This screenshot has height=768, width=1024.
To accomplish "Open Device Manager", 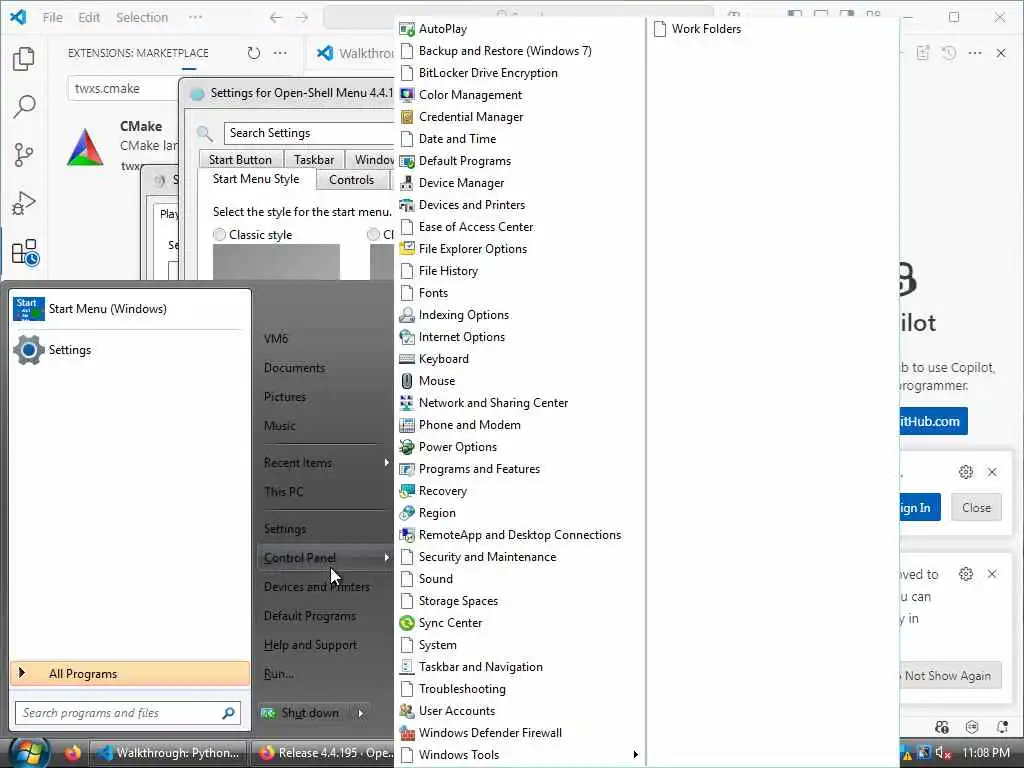I will coord(461,183).
